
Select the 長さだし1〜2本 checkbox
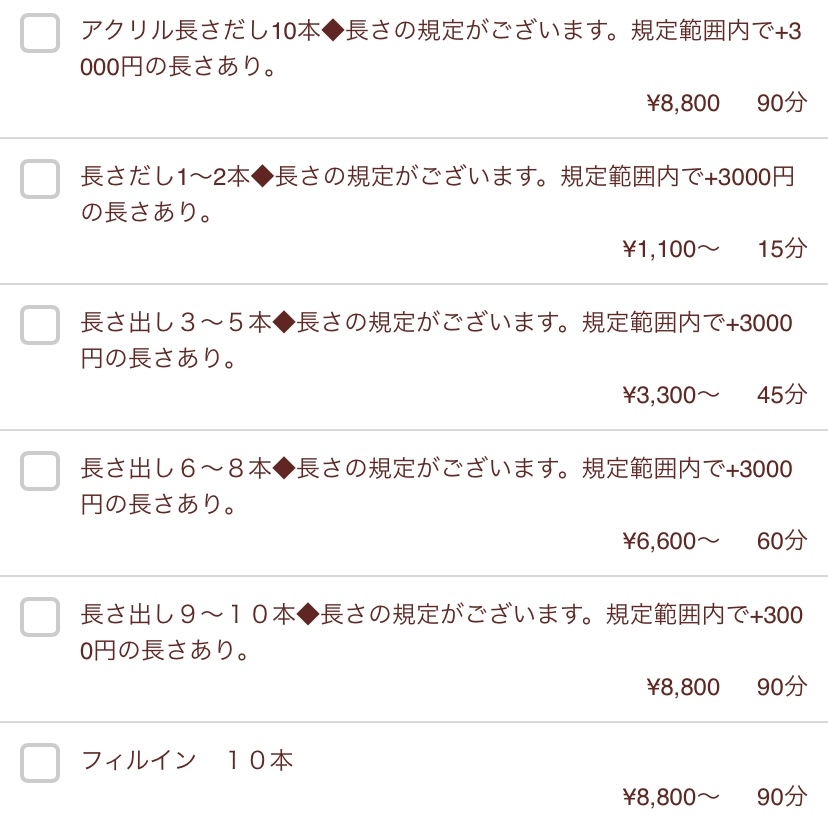[x=39, y=181]
